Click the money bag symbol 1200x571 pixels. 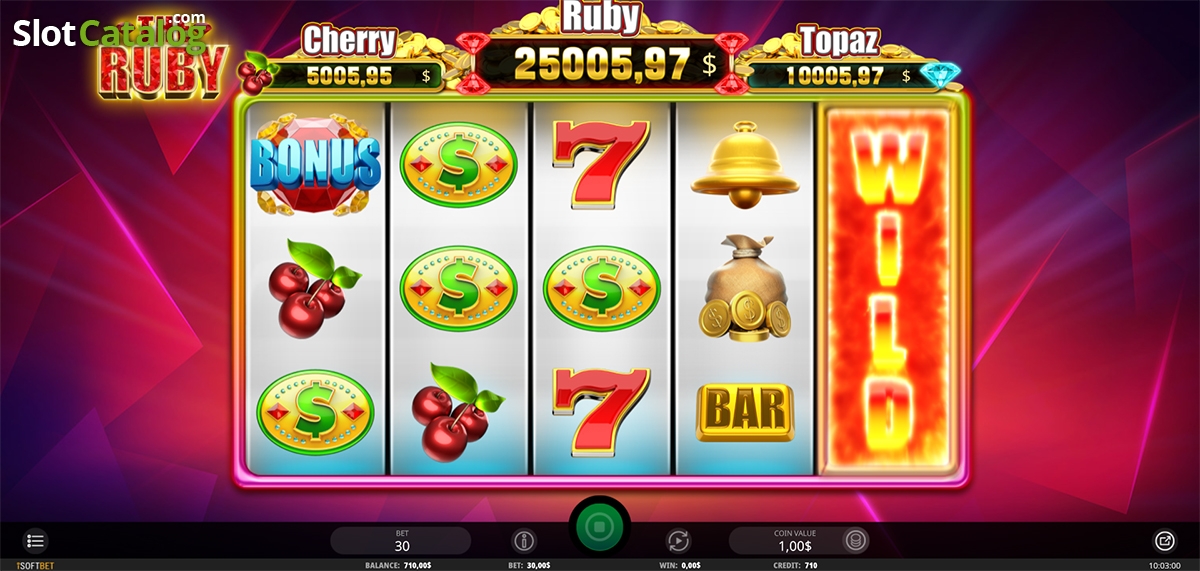pos(745,288)
